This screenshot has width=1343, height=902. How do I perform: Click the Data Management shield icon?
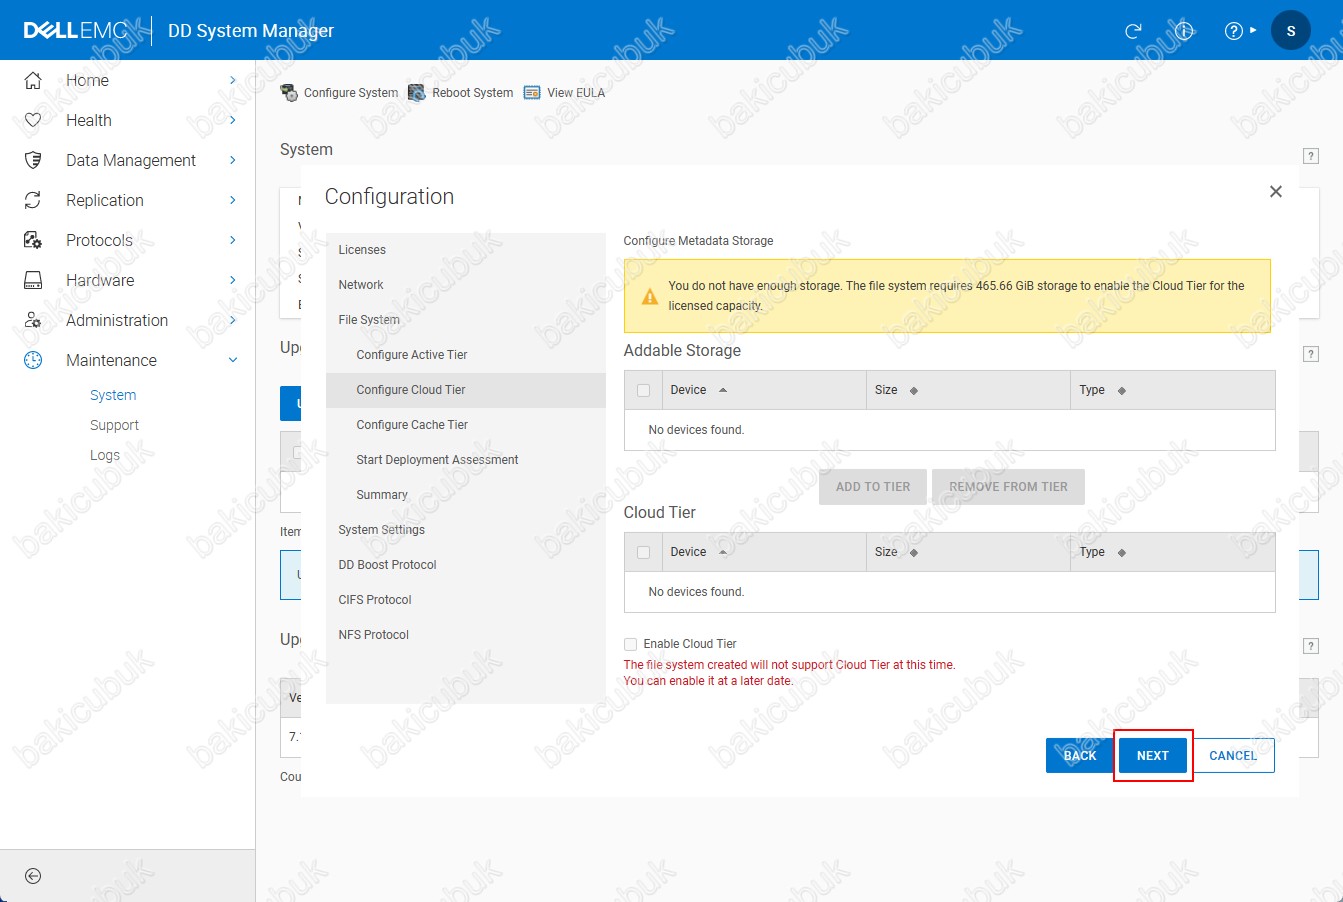tap(33, 160)
